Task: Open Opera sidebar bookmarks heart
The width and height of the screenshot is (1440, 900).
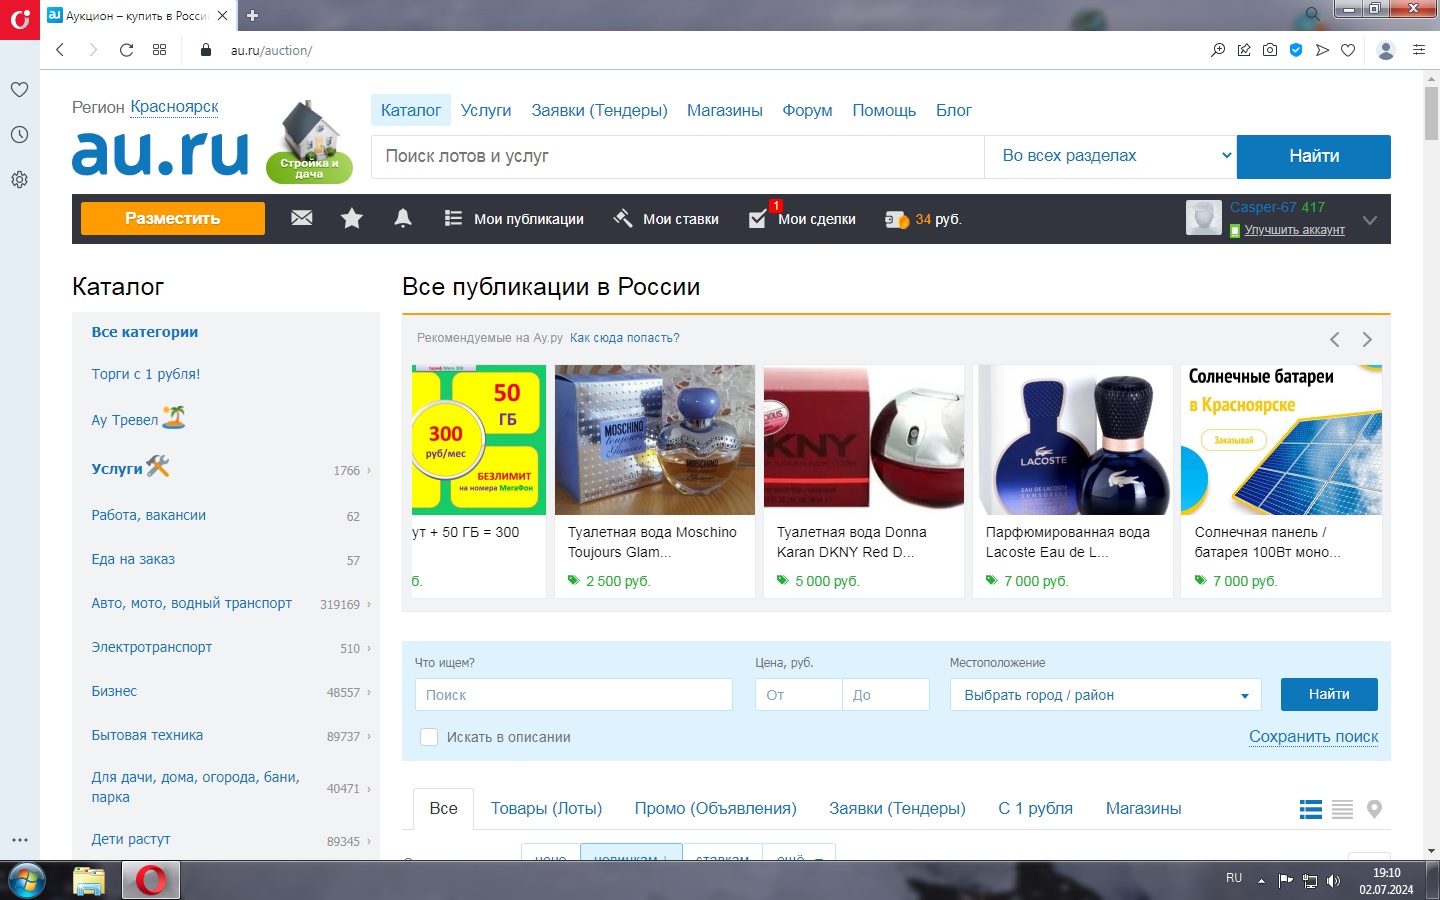Action: pos(19,89)
